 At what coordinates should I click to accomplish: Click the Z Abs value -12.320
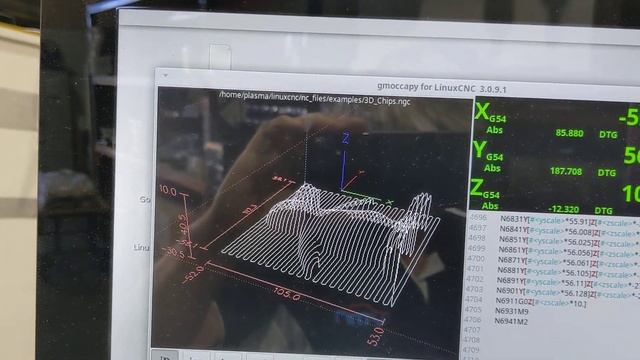563,209
